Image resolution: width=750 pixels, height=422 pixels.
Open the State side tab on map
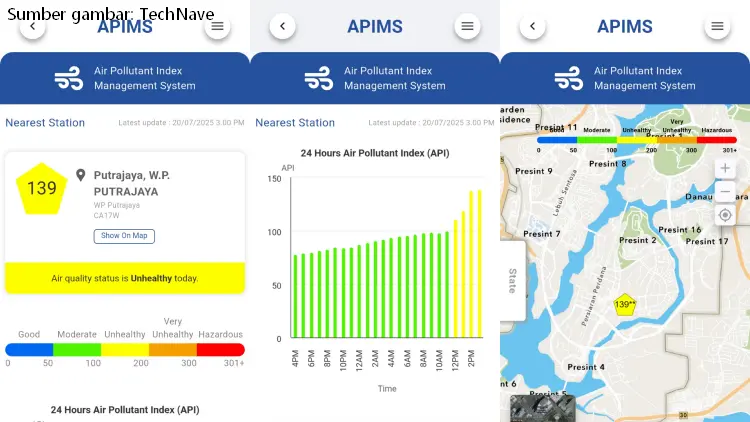click(512, 280)
